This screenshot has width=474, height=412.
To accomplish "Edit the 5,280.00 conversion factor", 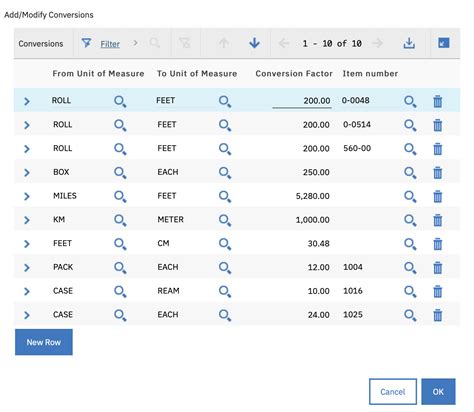I will click(x=313, y=196).
